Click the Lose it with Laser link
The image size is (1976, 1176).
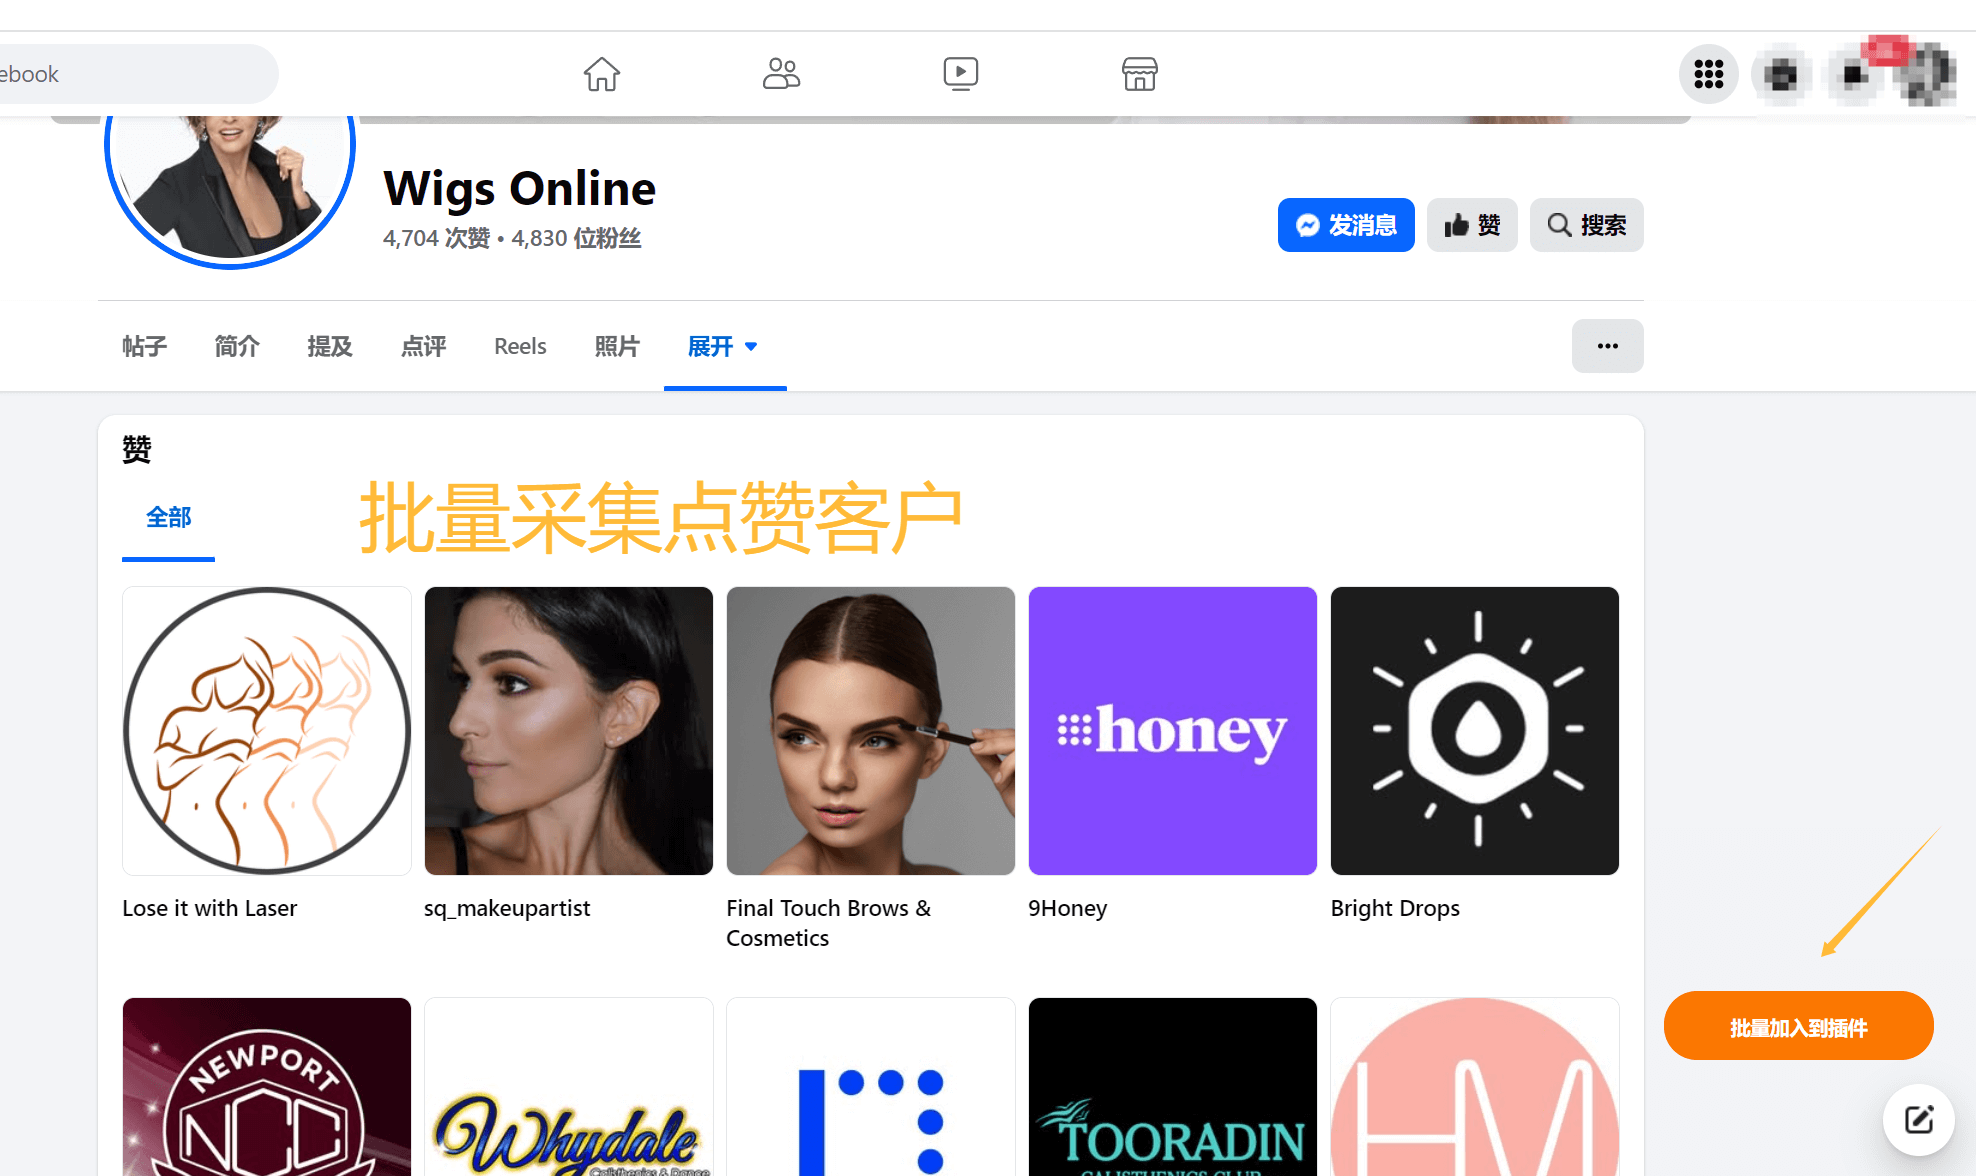[x=210, y=908]
